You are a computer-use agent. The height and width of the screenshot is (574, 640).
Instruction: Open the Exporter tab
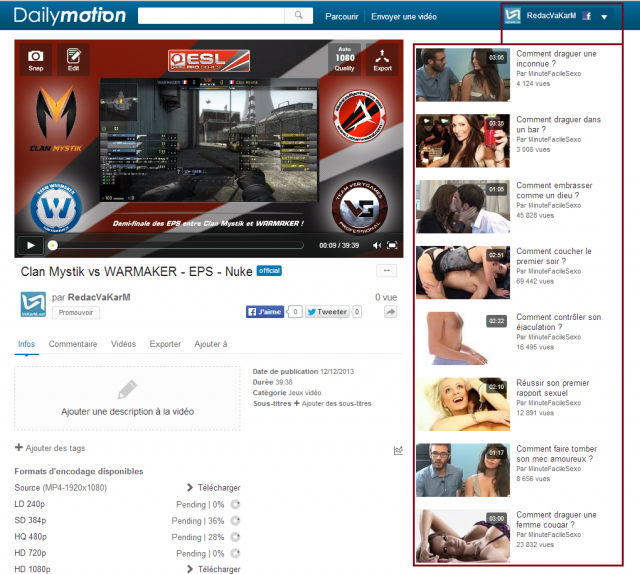[x=165, y=344]
